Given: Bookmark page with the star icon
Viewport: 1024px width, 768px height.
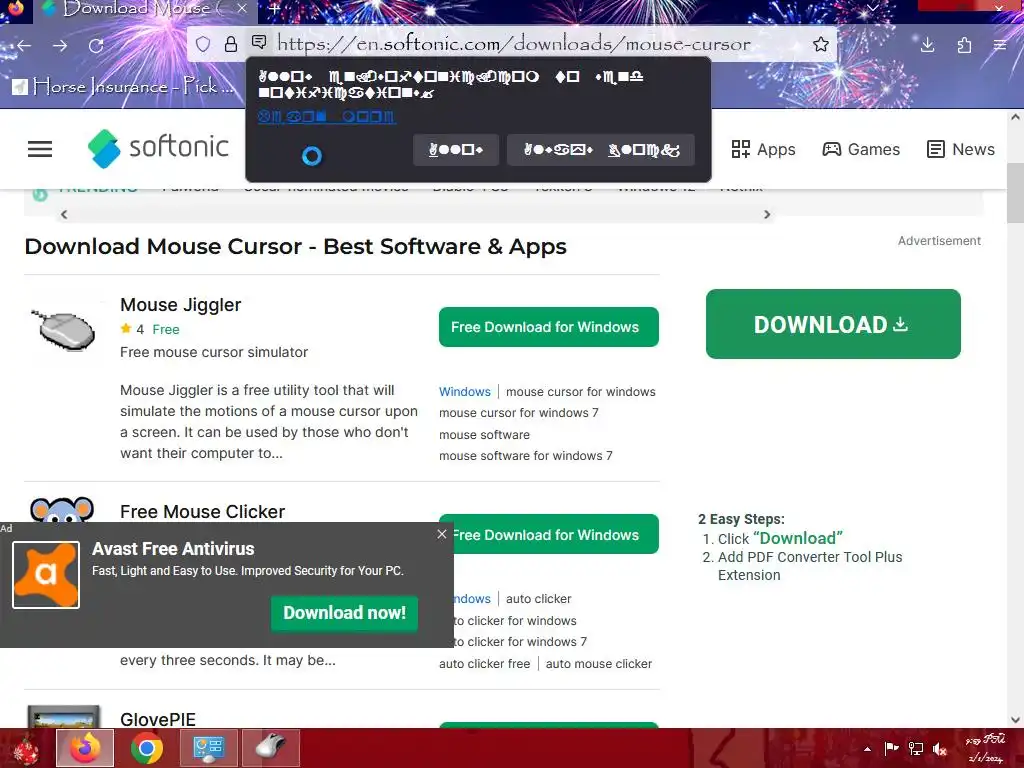Looking at the screenshot, I should pyautogui.click(x=821, y=44).
